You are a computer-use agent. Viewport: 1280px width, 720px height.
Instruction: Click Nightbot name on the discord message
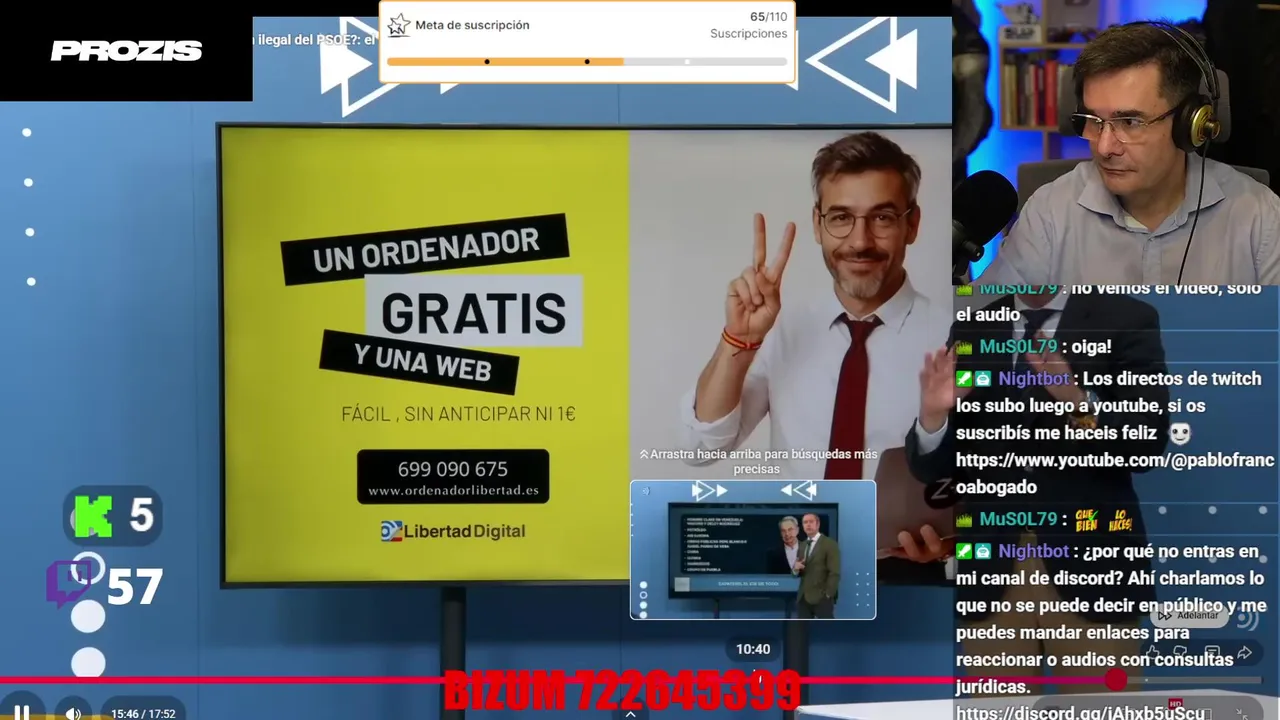1034,551
